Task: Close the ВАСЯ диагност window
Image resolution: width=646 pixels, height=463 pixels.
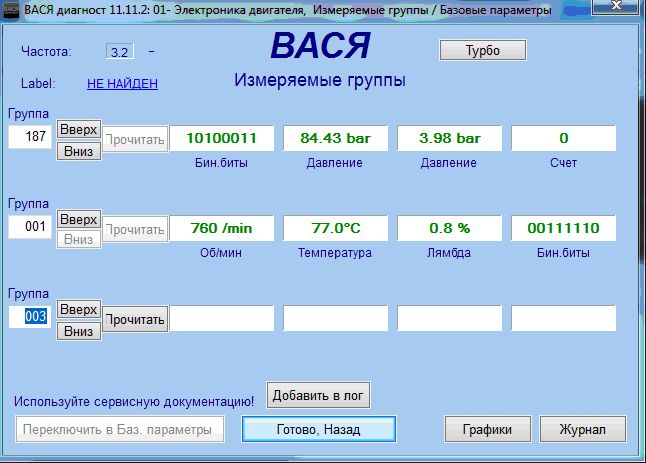Action: point(616,6)
